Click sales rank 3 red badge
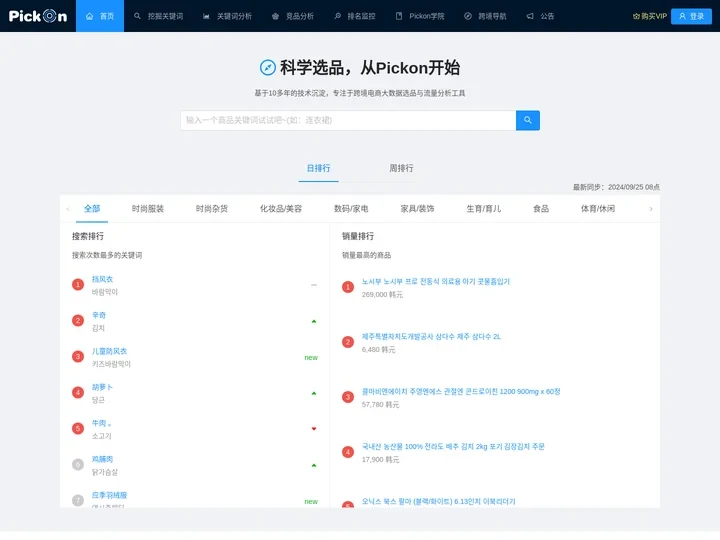720x540 pixels. click(348, 397)
